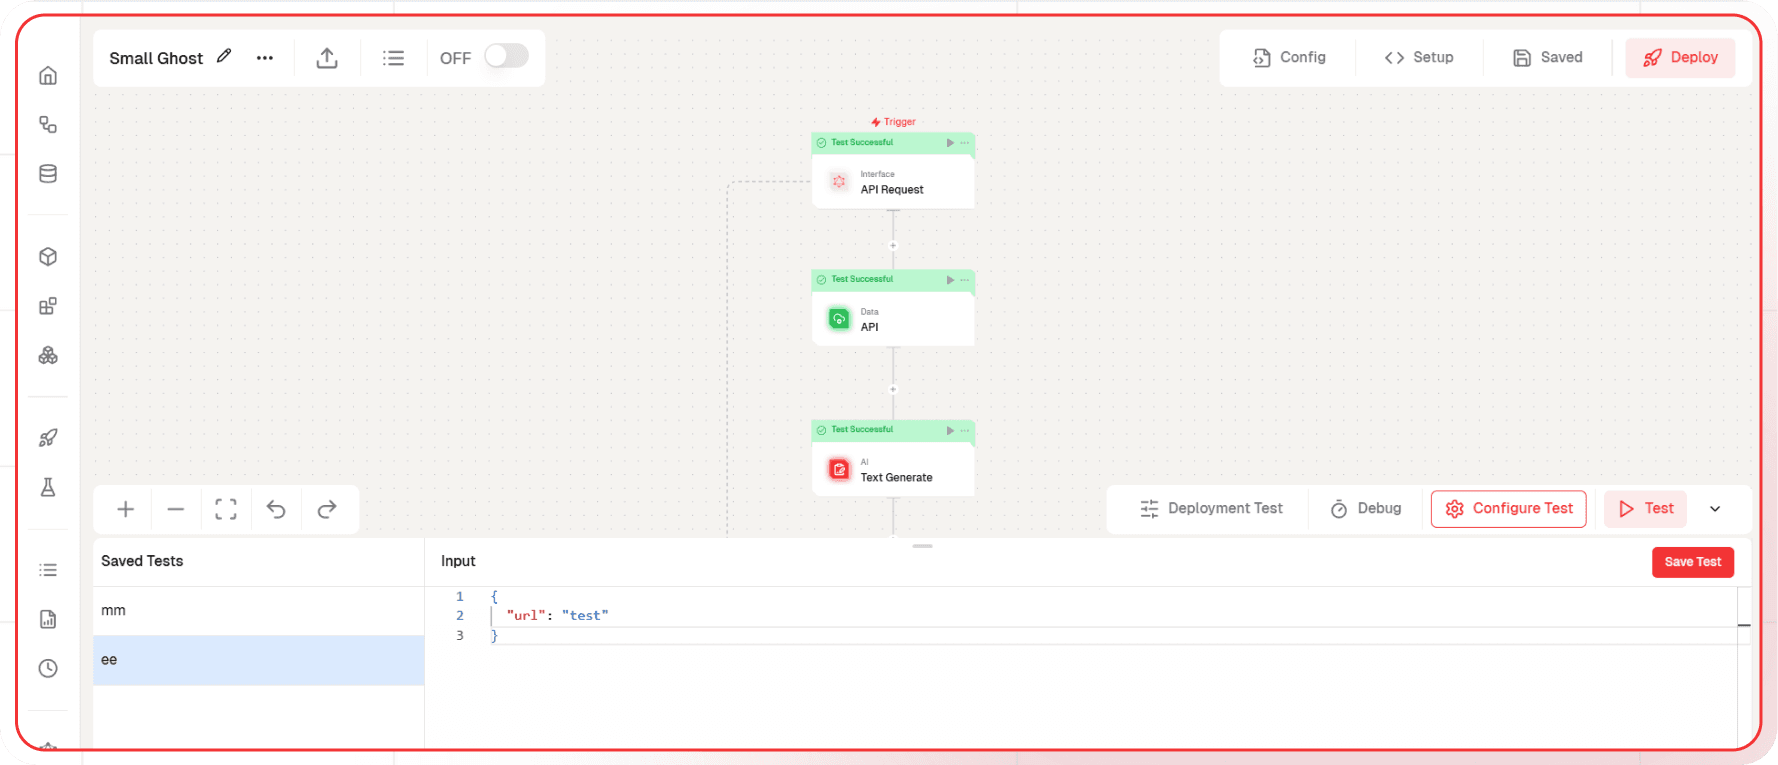Click the list view icon in top toolbar
Image resolution: width=1778 pixels, height=765 pixels.
[x=394, y=58]
